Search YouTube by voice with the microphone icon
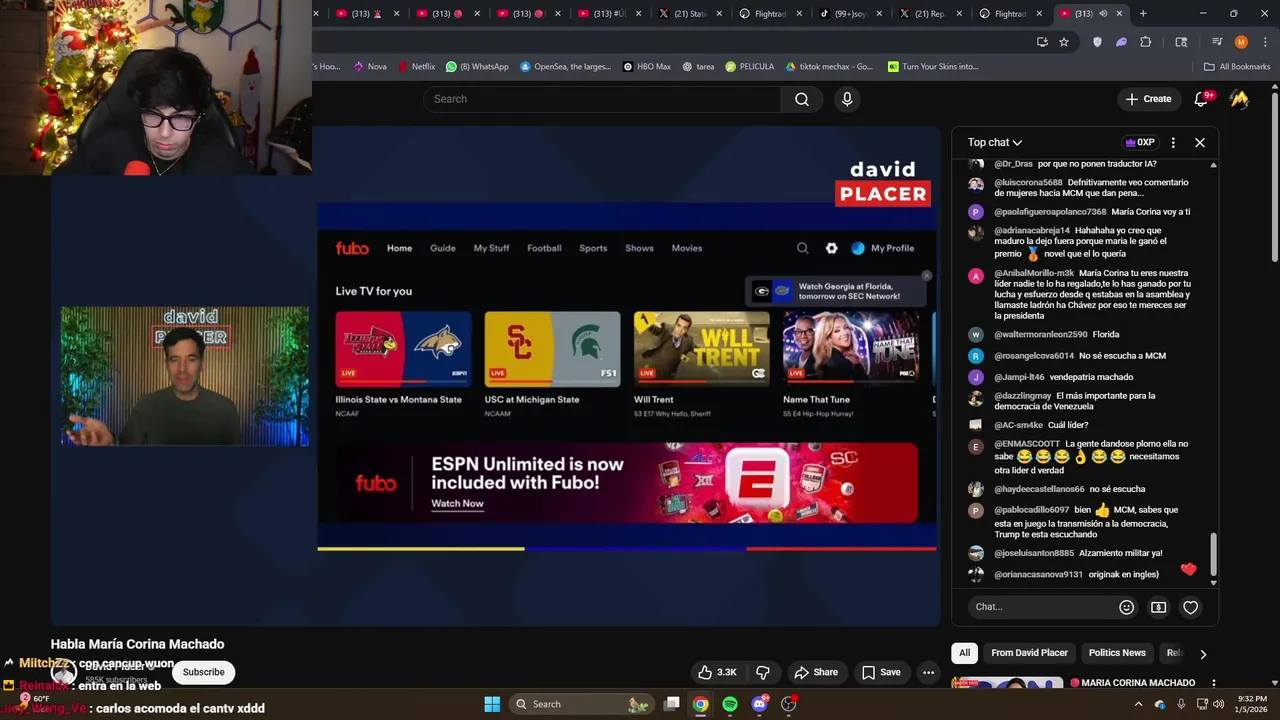Screen dimensions: 1280x720 [847, 99]
